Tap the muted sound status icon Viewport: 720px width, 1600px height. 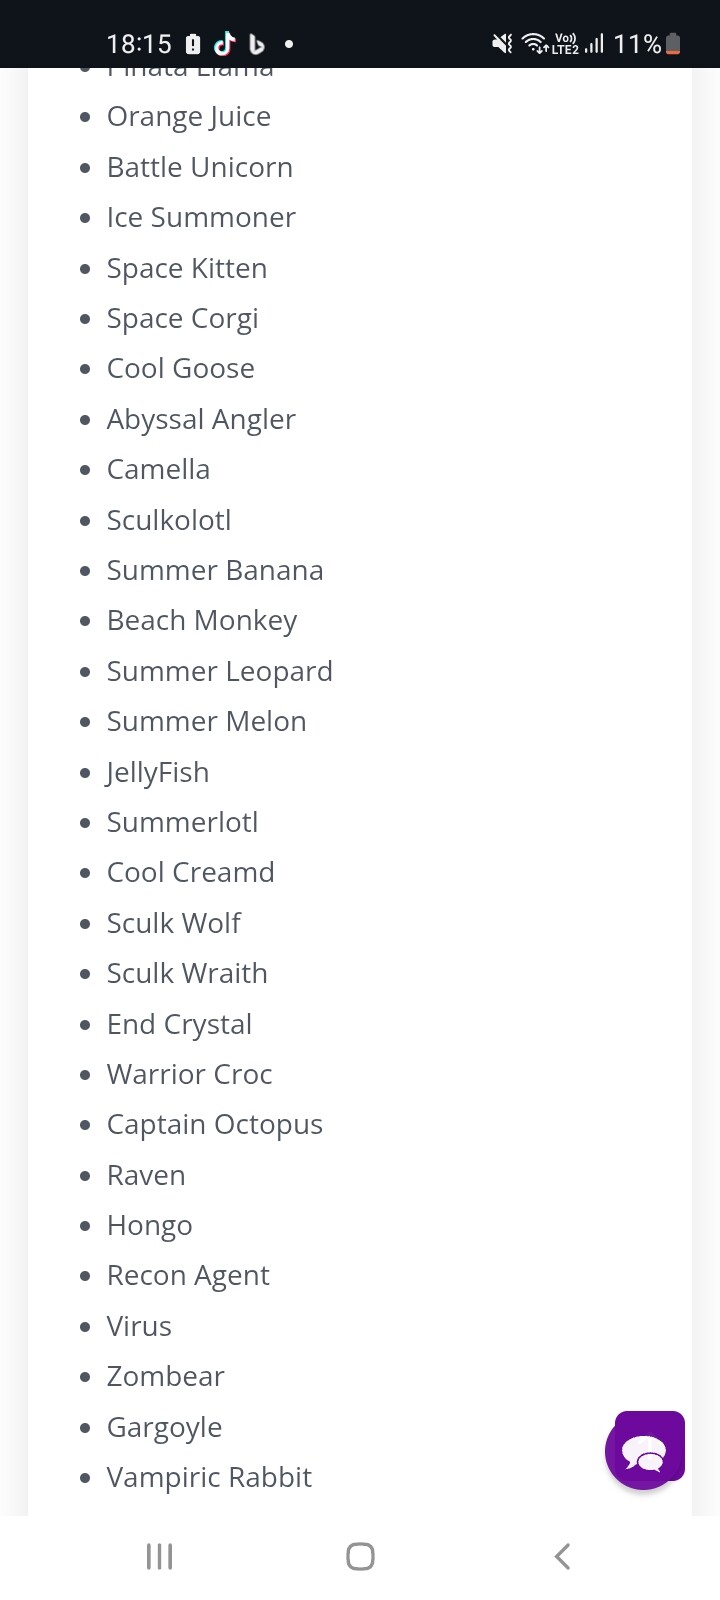tap(502, 43)
